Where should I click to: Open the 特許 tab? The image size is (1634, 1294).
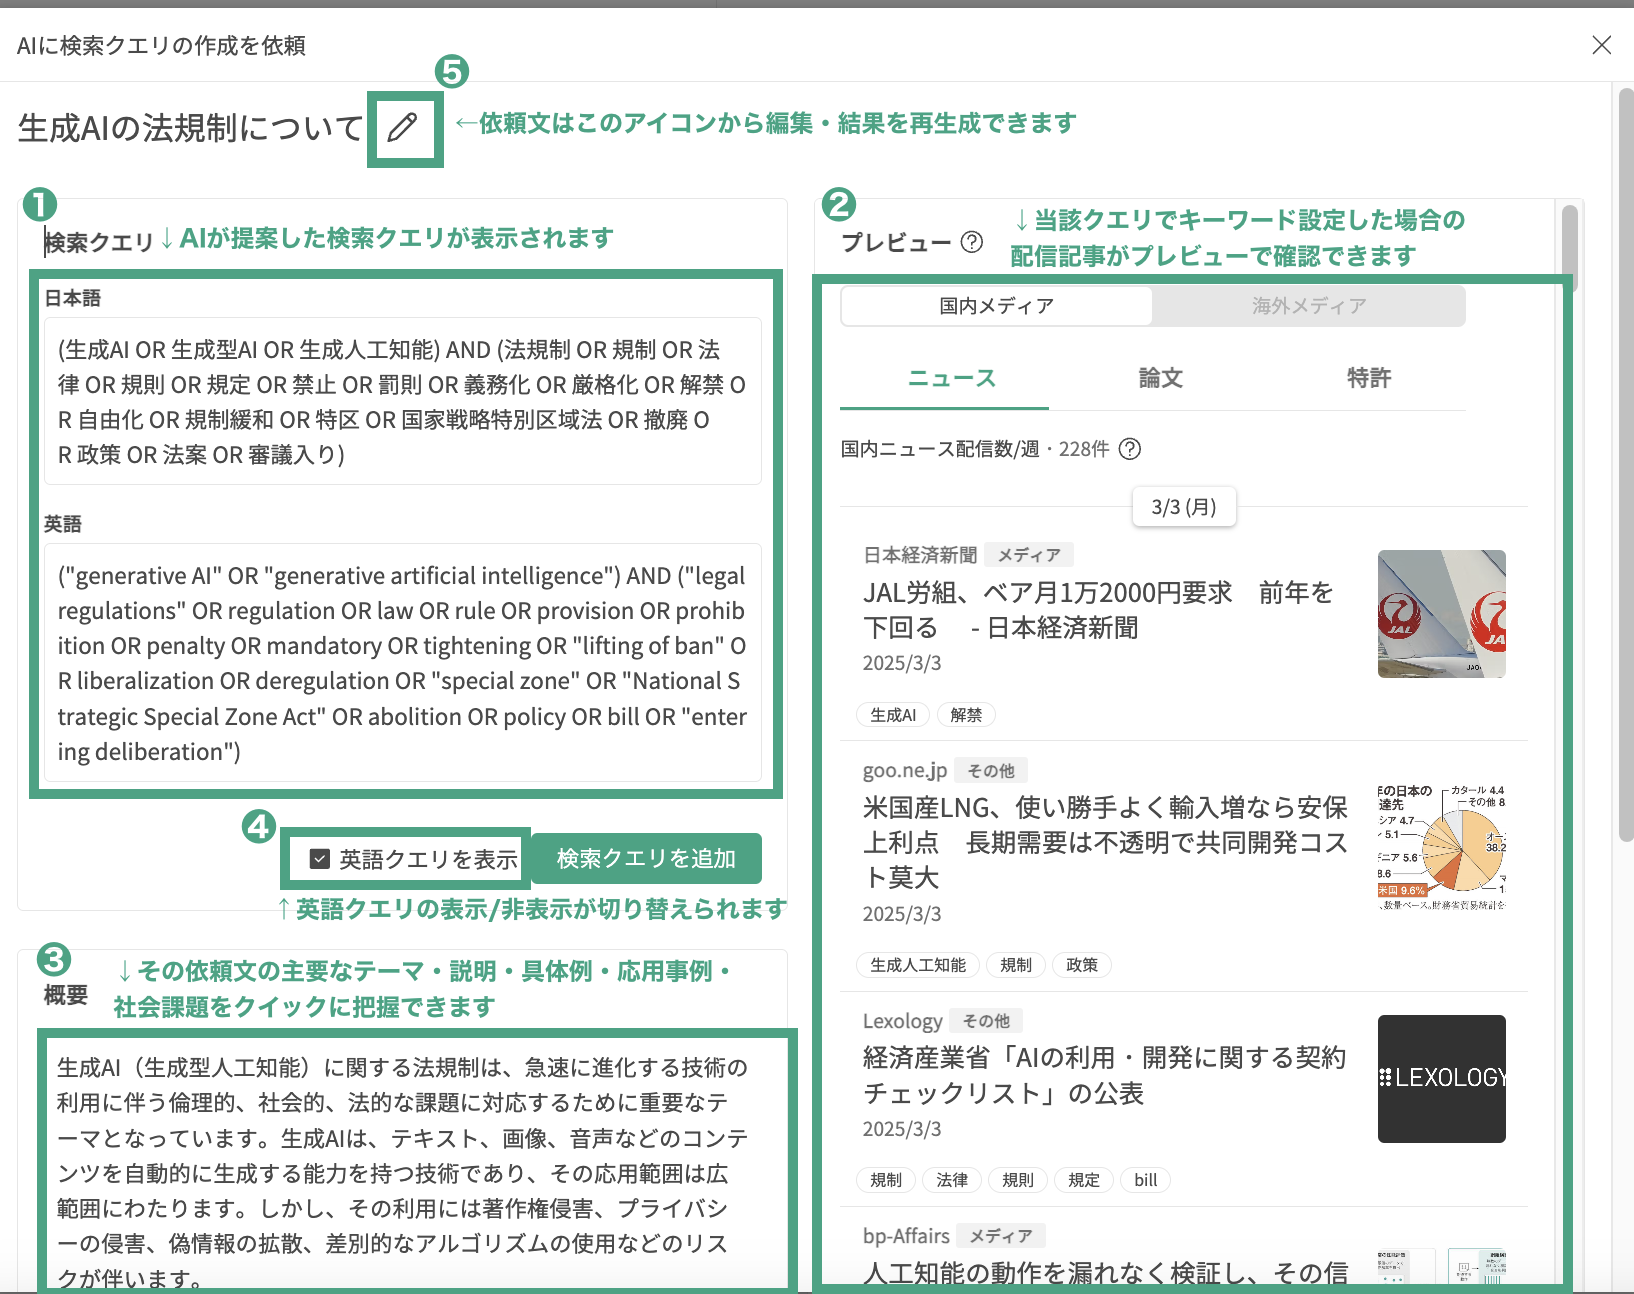click(1368, 378)
